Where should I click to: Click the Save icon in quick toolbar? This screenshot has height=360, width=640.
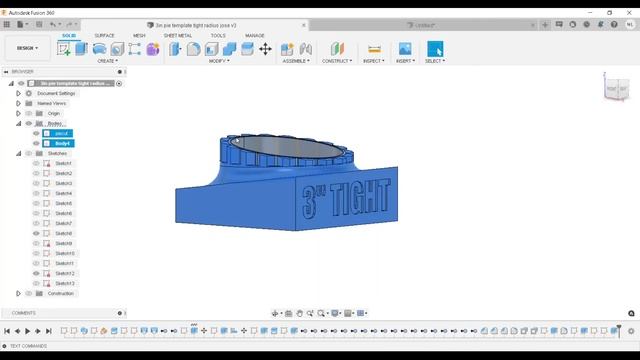39,24
